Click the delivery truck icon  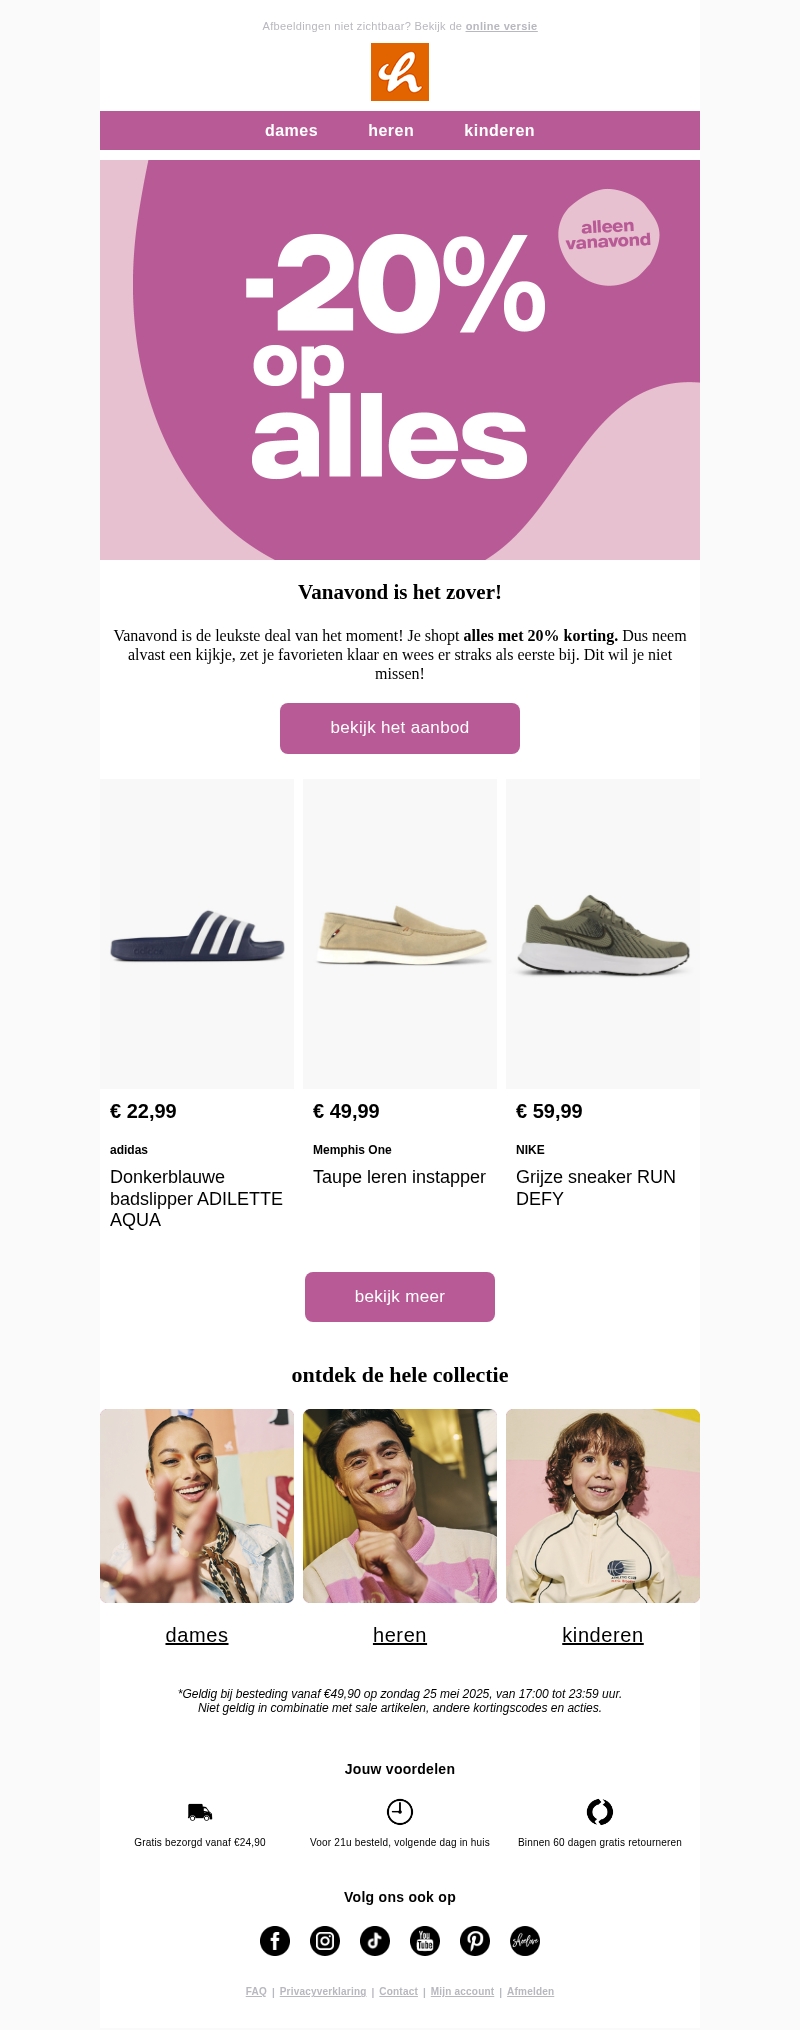pyautogui.click(x=200, y=1812)
